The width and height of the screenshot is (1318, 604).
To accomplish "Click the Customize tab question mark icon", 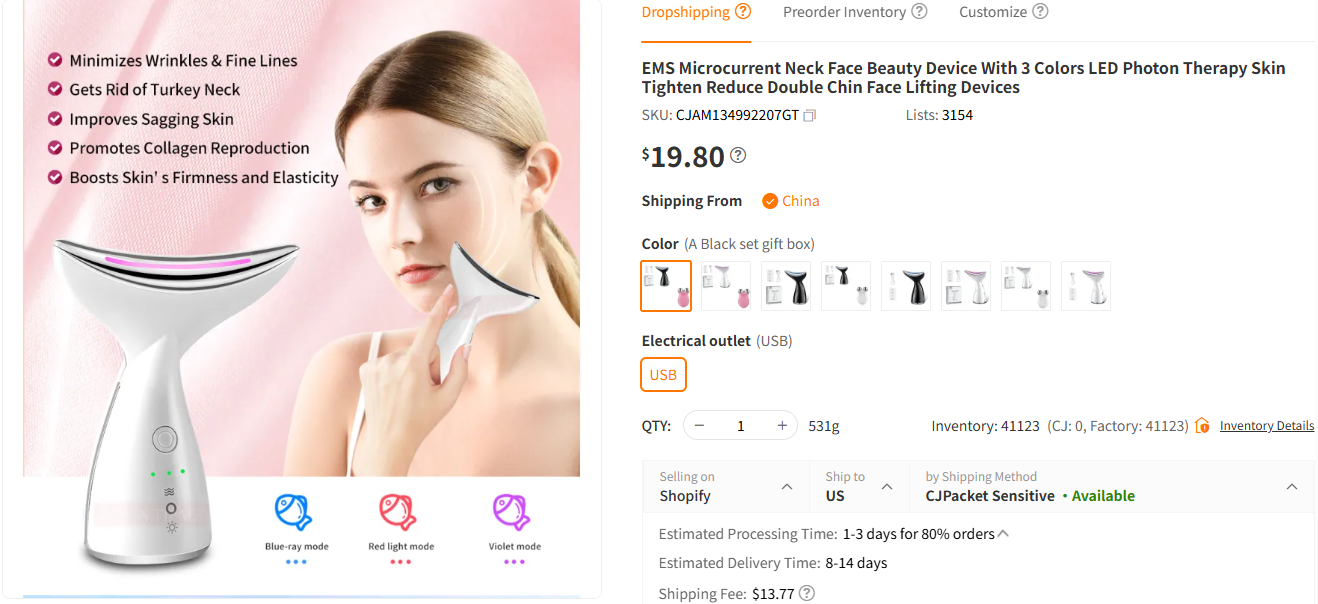I will (1040, 11).
